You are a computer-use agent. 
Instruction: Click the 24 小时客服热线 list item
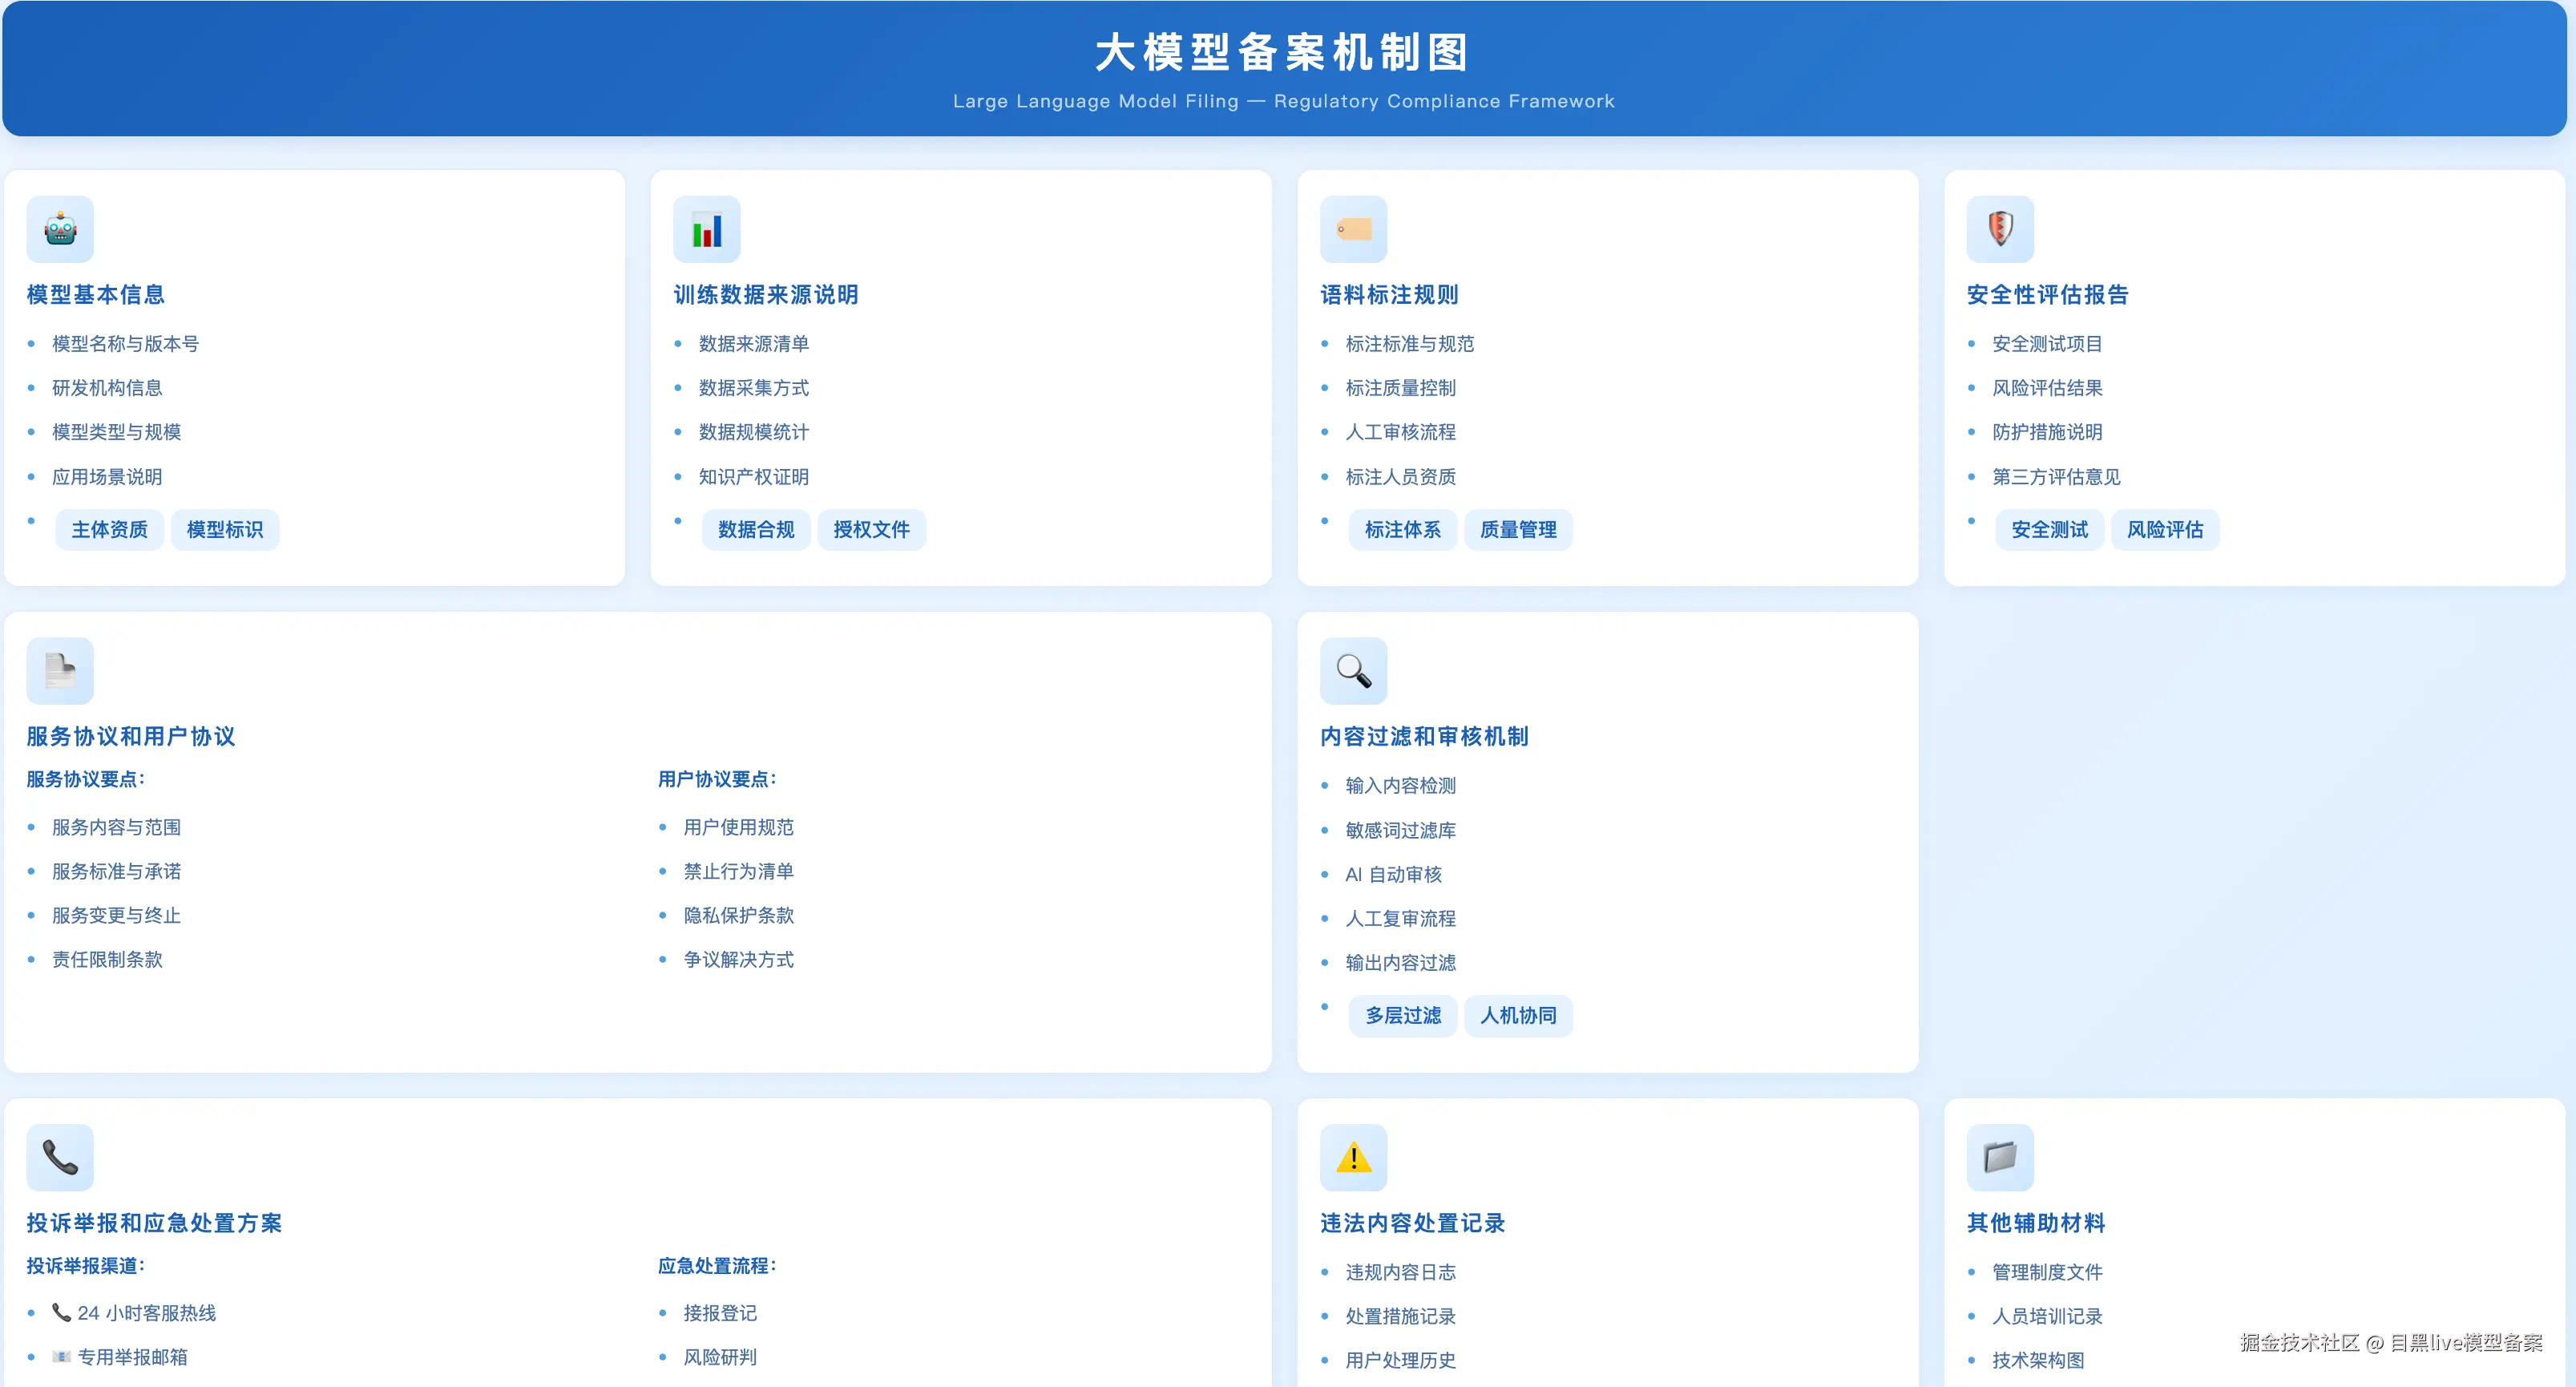point(146,1312)
